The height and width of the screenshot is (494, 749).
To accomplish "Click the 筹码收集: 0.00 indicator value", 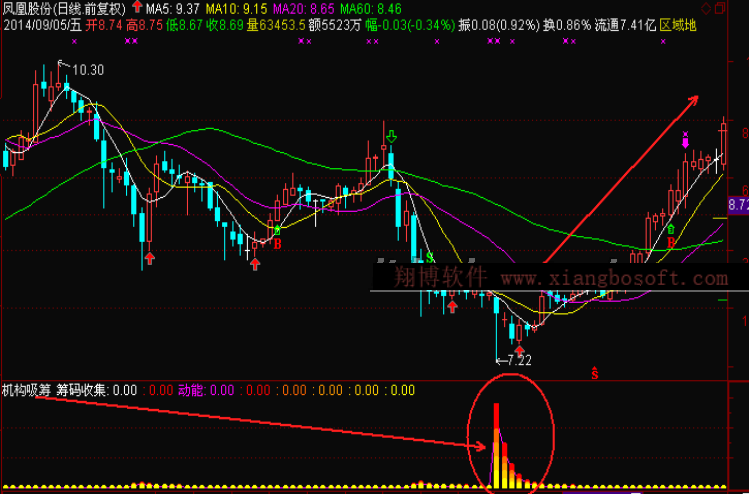I will coord(96,390).
